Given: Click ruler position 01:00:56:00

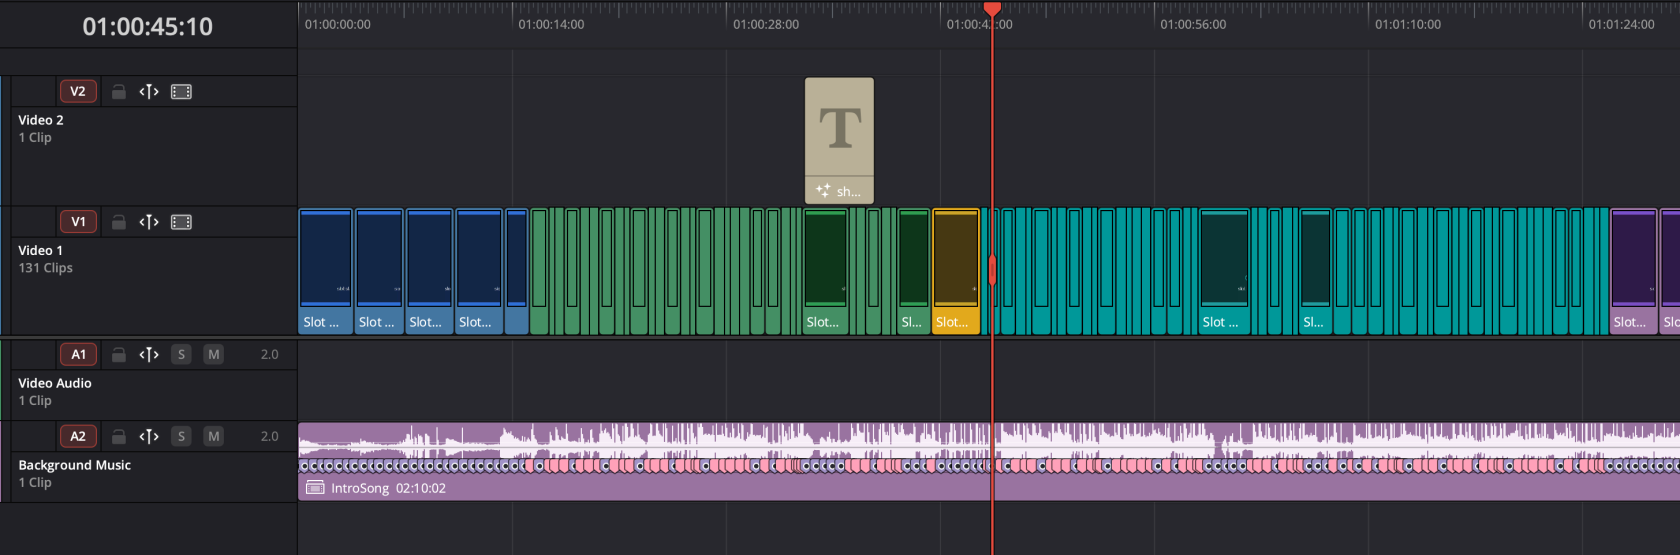Looking at the screenshot, I should [1193, 24].
